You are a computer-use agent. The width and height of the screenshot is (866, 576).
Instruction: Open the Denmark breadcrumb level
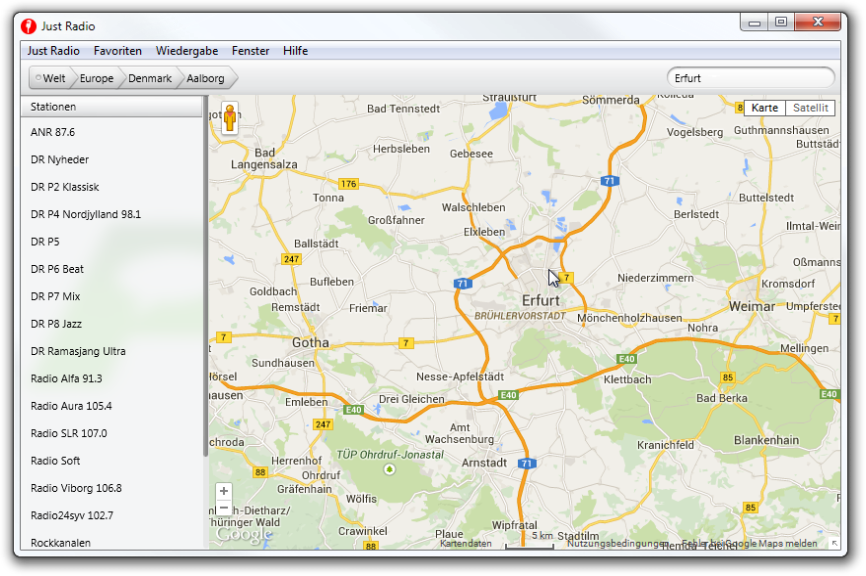tap(150, 78)
